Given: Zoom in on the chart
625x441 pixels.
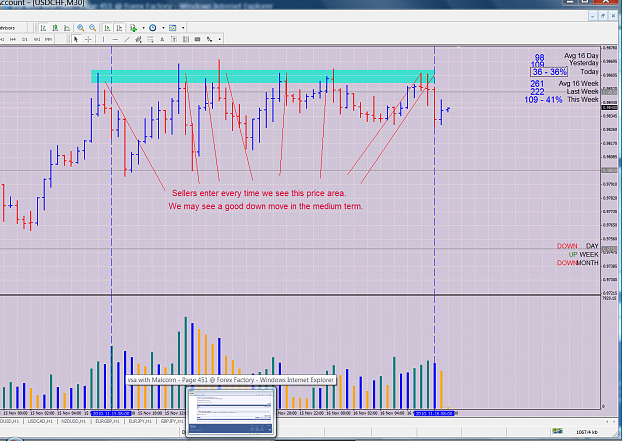Looking at the screenshot, I should pyautogui.click(x=81, y=28).
